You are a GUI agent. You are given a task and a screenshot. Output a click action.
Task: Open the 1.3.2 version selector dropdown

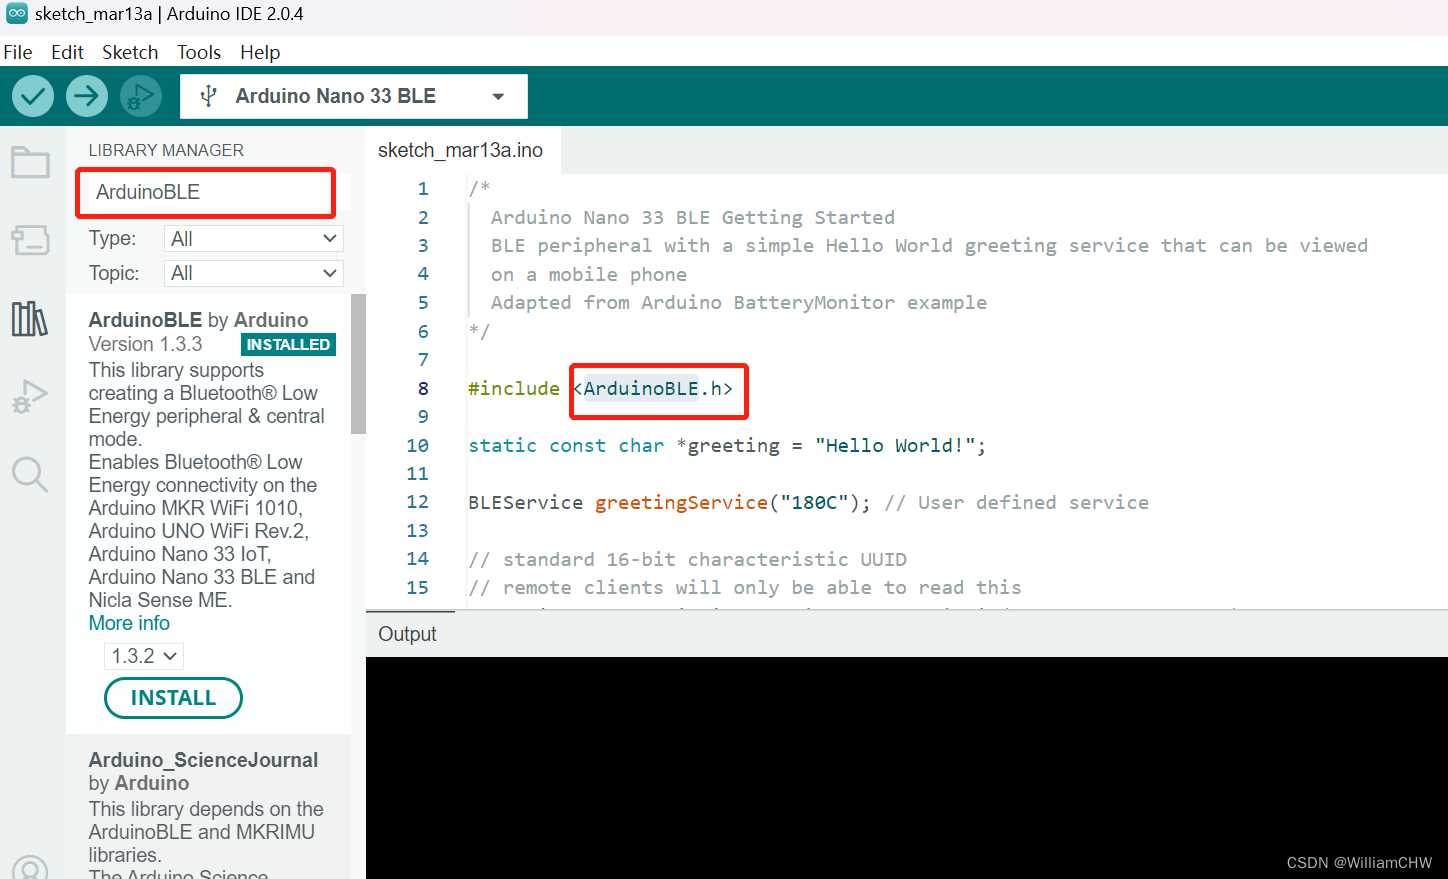coord(144,656)
